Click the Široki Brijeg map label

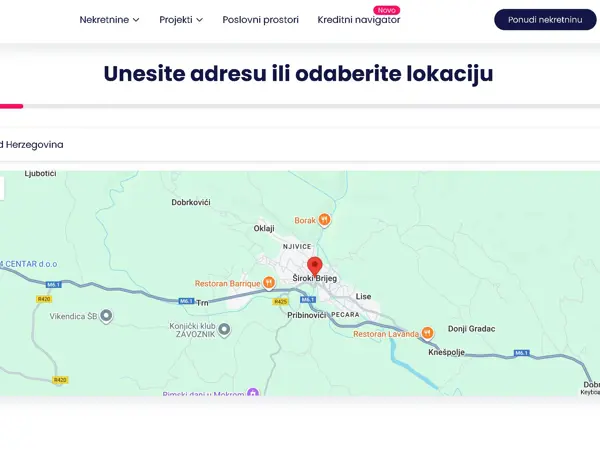[x=315, y=278]
